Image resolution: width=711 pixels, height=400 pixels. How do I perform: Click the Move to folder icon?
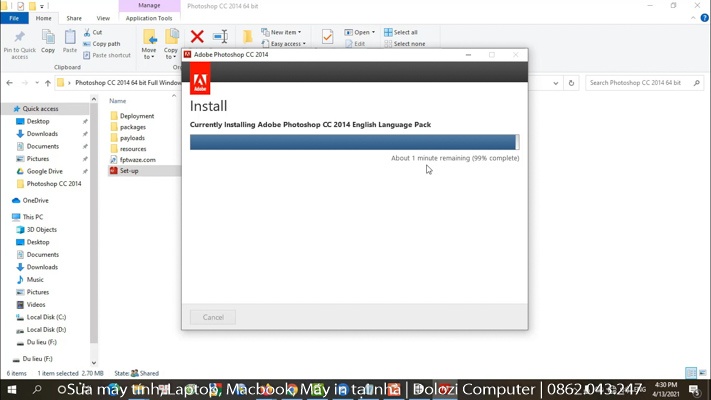pyautogui.click(x=149, y=37)
